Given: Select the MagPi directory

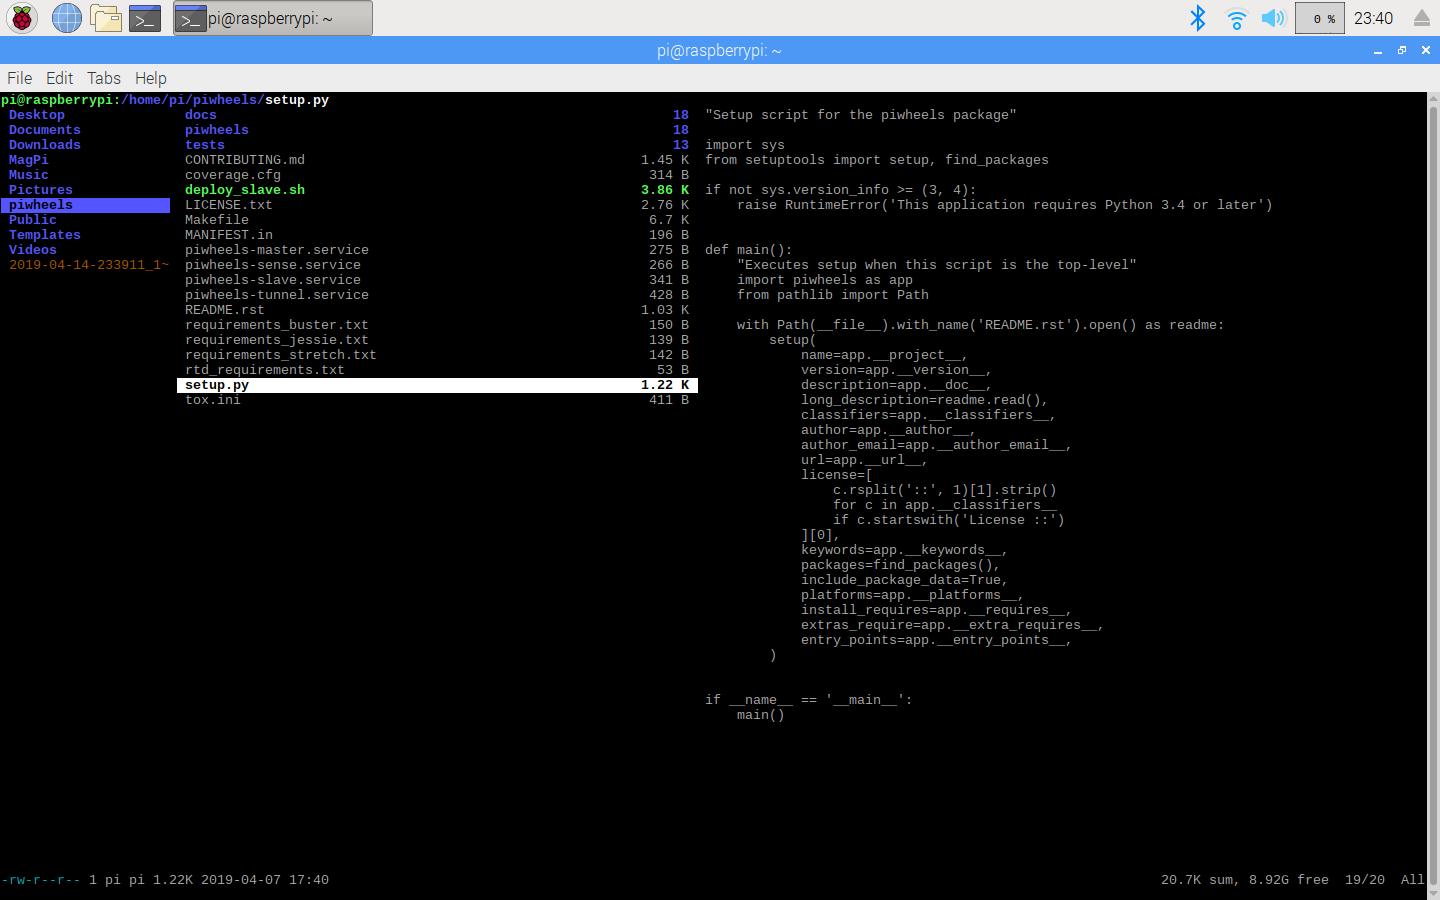Looking at the screenshot, I should tap(29, 160).
